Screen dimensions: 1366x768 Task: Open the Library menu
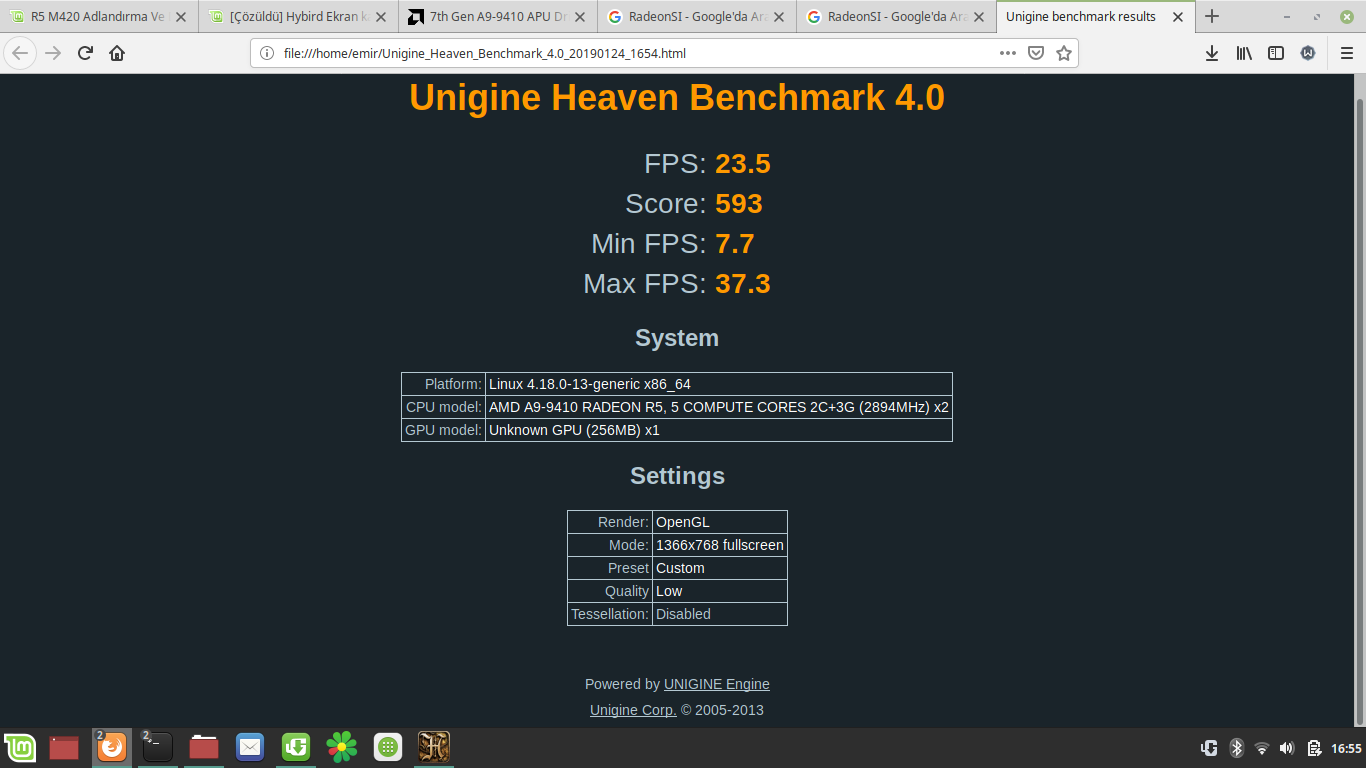(1244, 53)
